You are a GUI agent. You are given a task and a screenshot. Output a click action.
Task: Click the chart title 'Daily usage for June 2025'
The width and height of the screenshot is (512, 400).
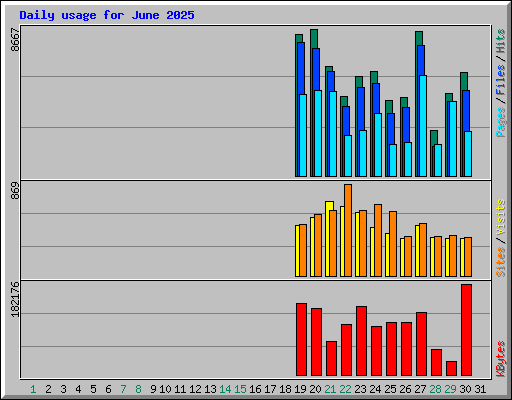[x=107, y=15]
